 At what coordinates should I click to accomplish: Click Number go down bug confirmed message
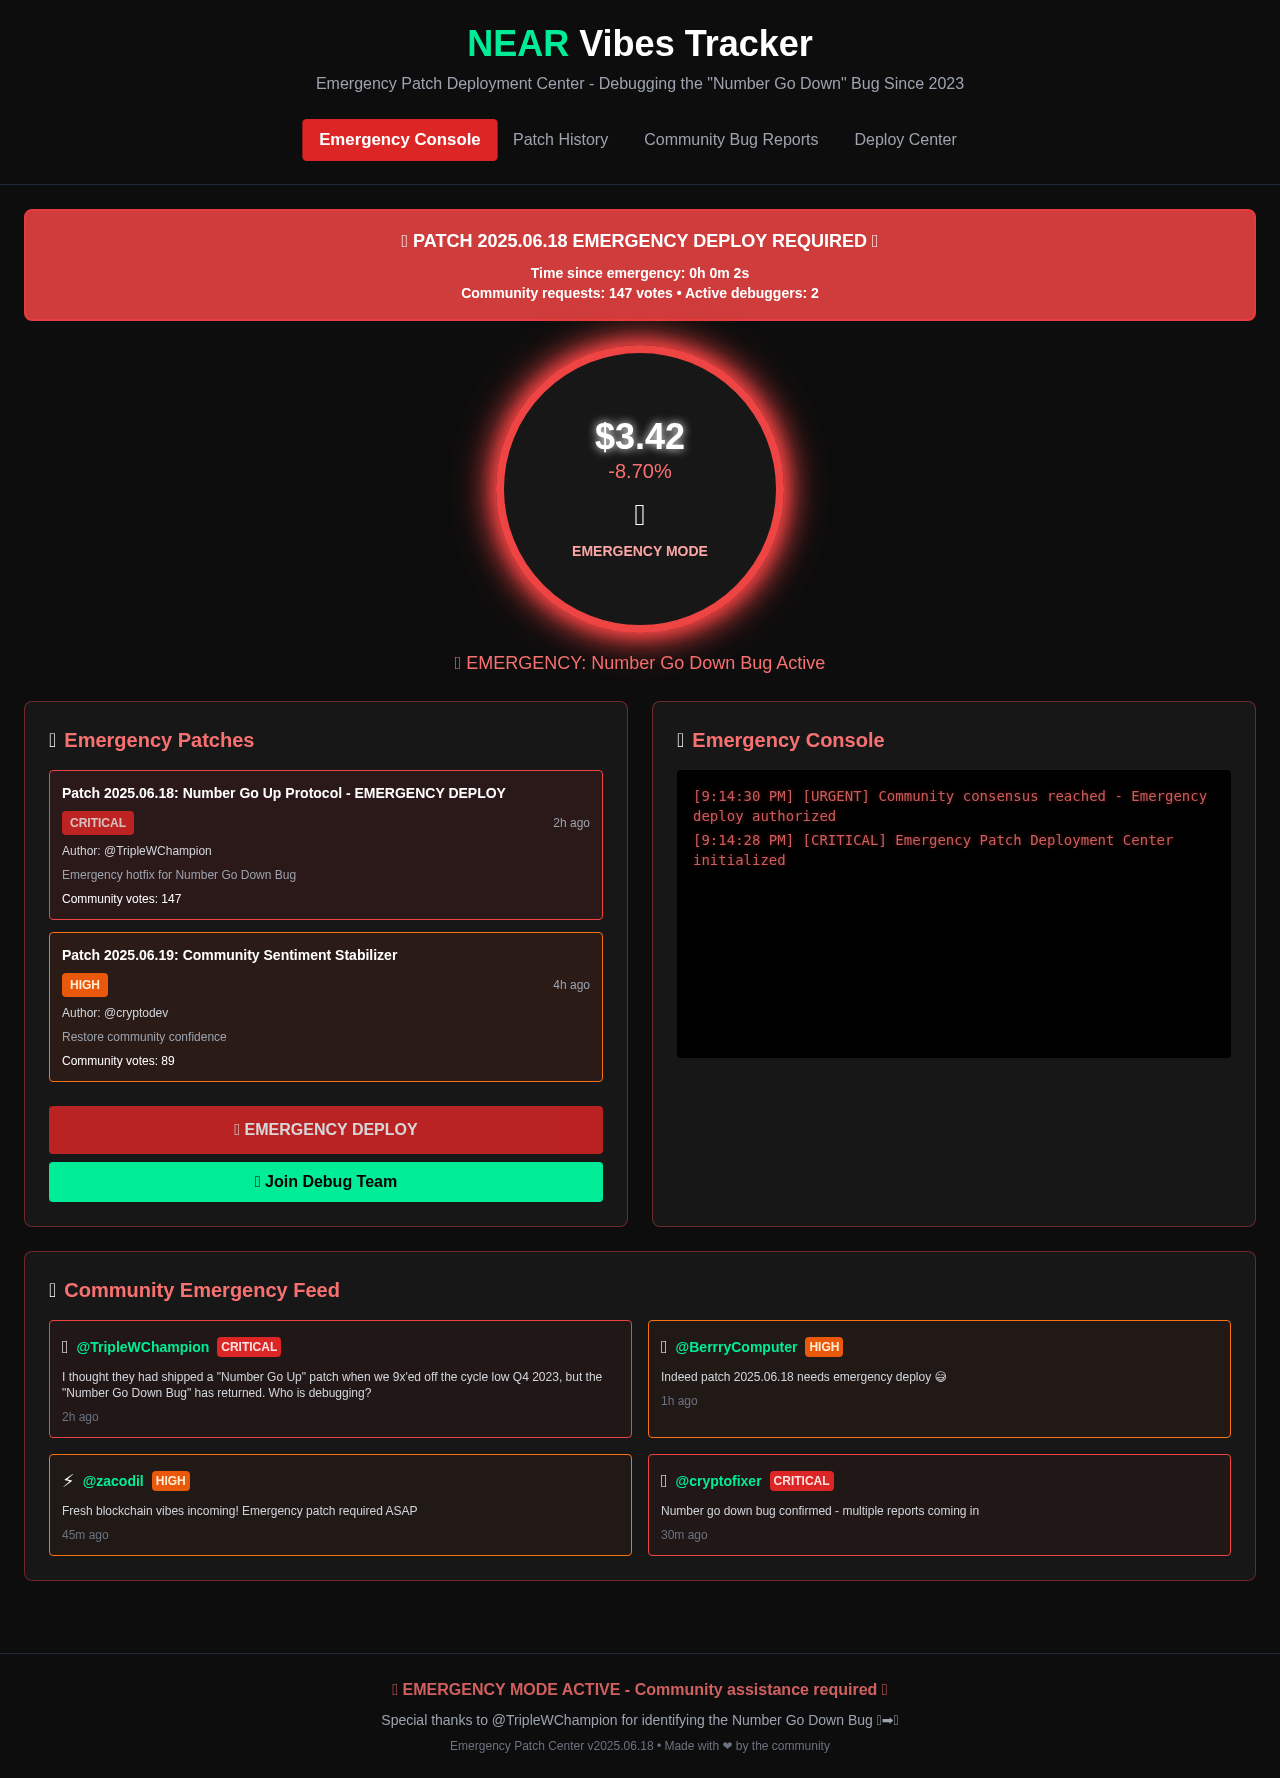pos(820,1511)
